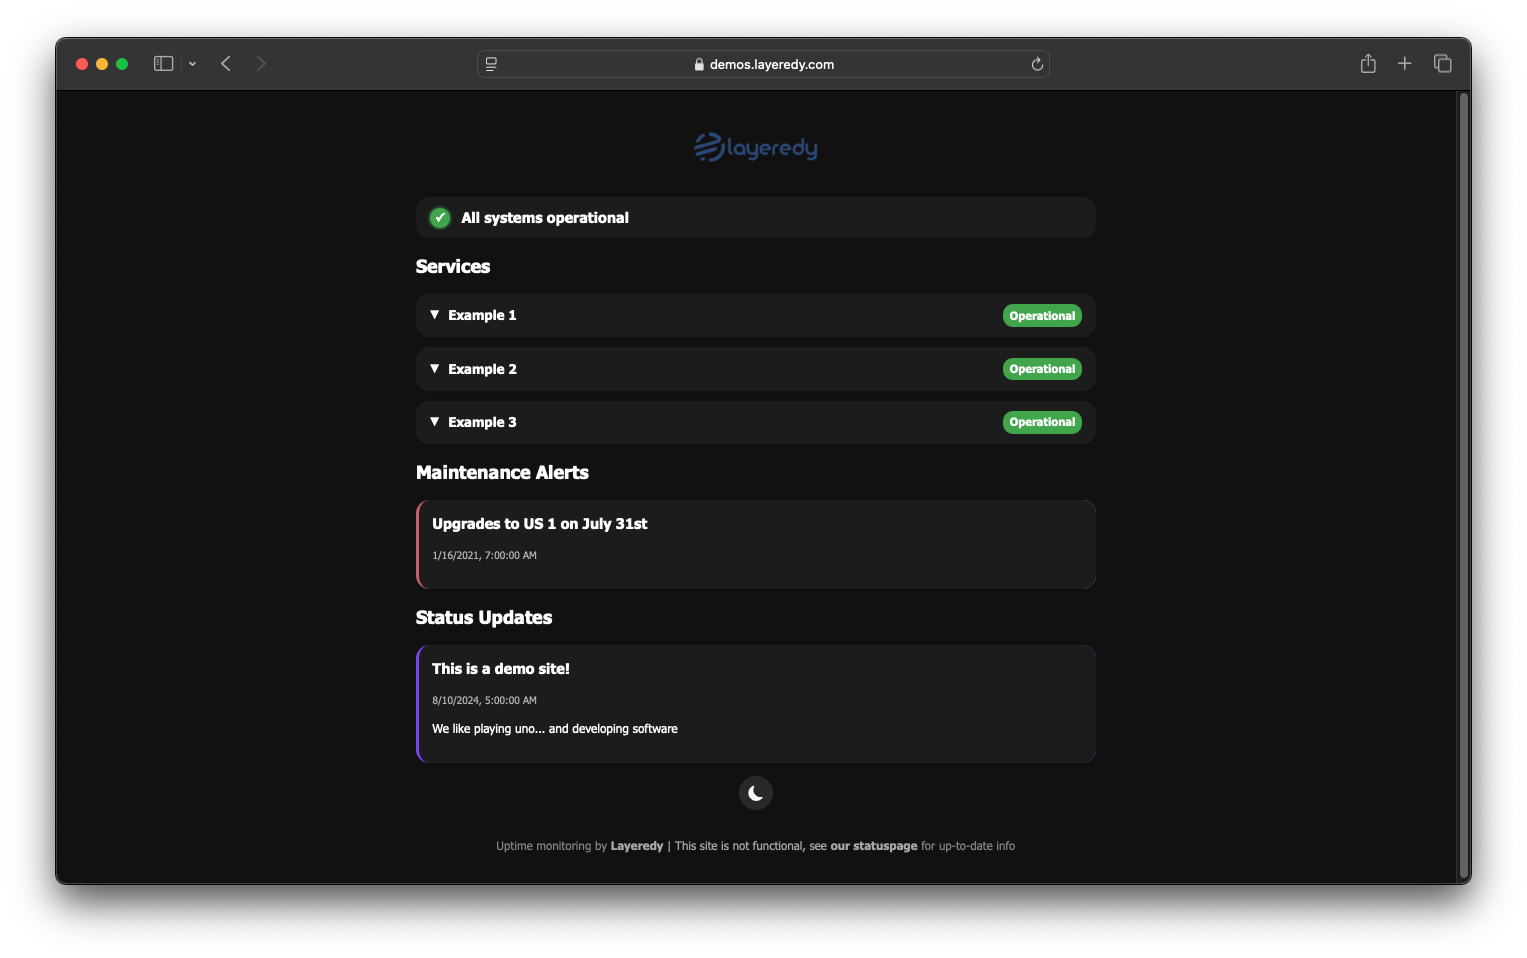The height and width of the screenshot is (958, 1527).
Task: Click the Maintenance Alerts heading
Action: click(502, 473)
